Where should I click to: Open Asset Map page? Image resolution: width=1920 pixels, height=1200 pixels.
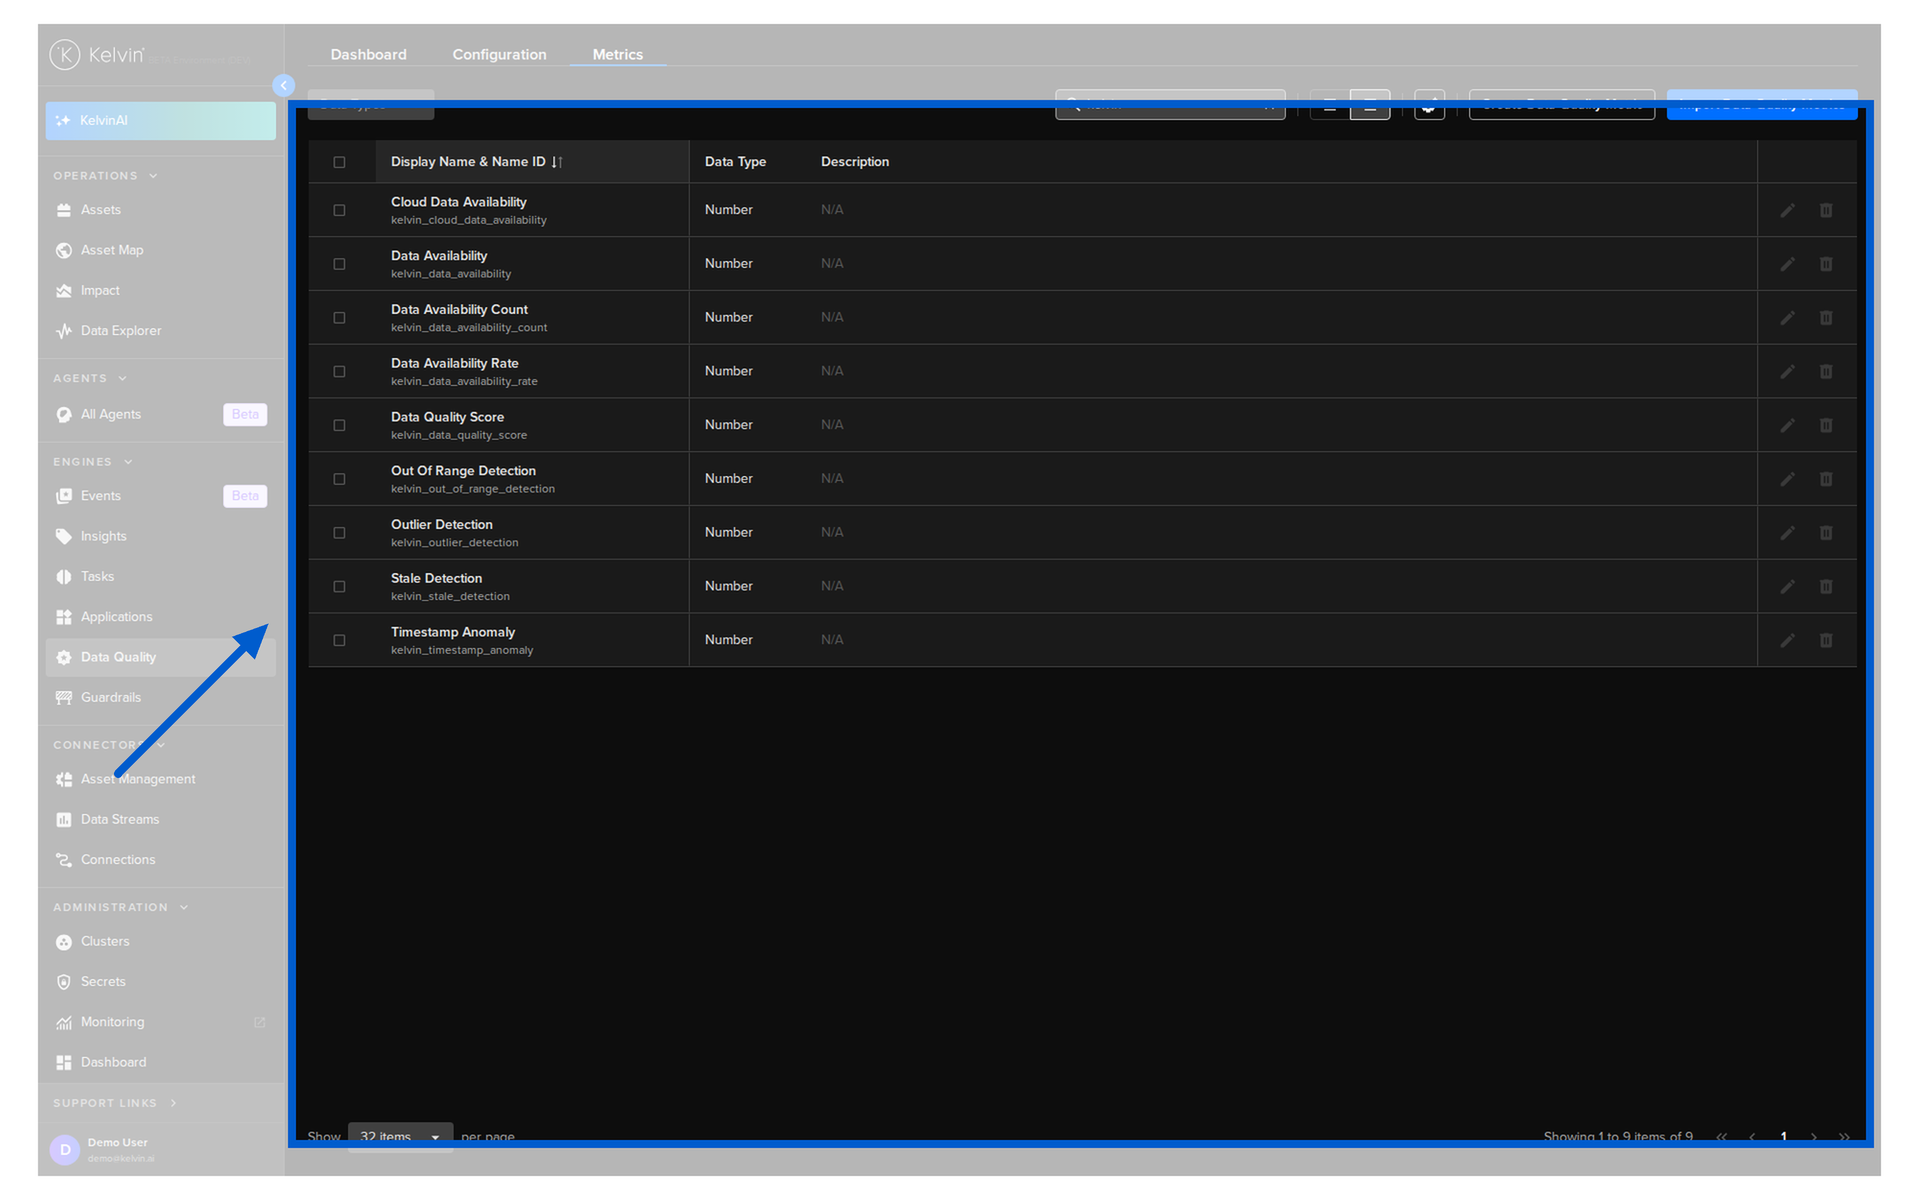(160, 250)
